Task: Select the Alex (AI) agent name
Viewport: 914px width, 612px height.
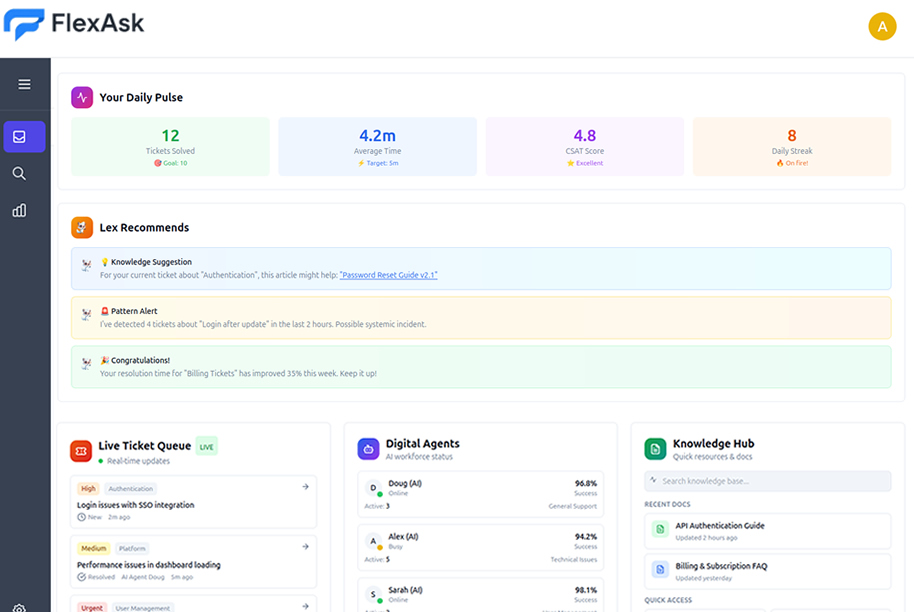Action: (x=403, y=536)
